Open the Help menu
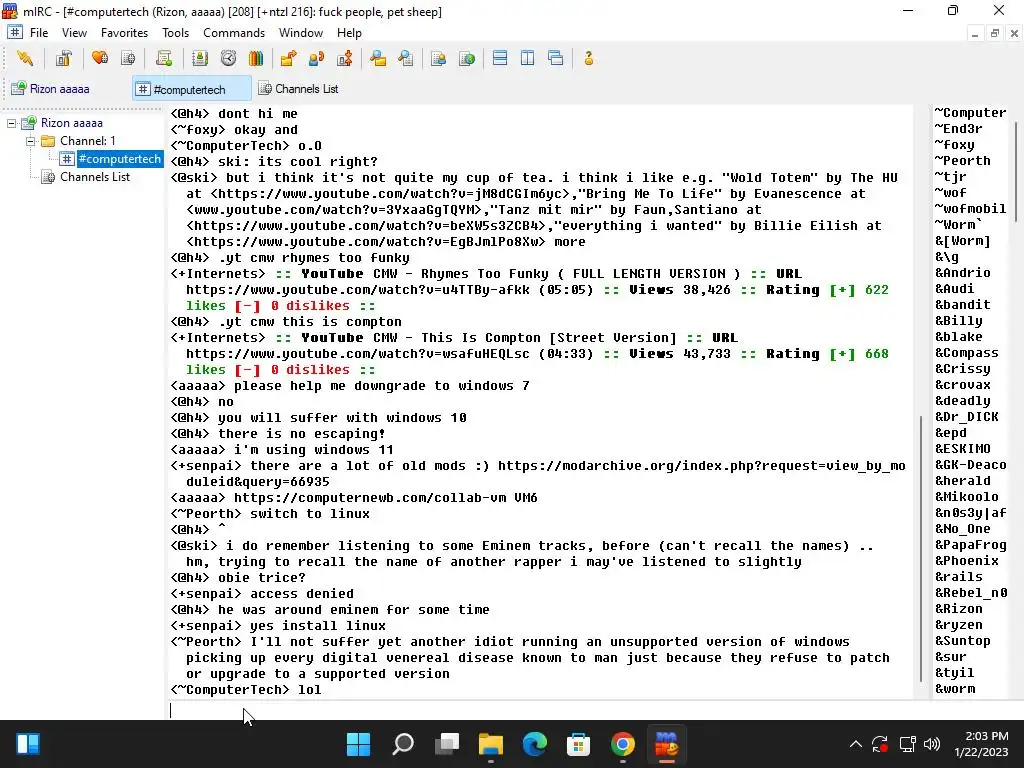 [x=349, y=33]
